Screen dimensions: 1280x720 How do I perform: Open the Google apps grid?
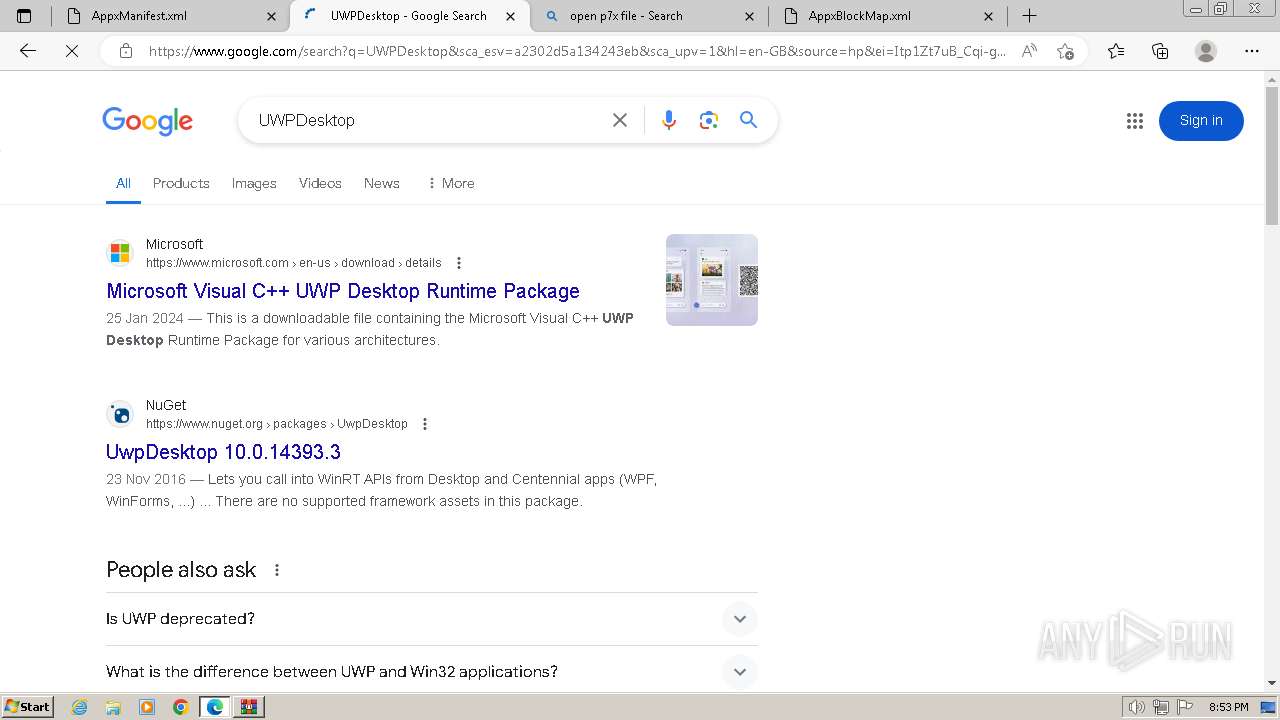[x=1134, y=121]
